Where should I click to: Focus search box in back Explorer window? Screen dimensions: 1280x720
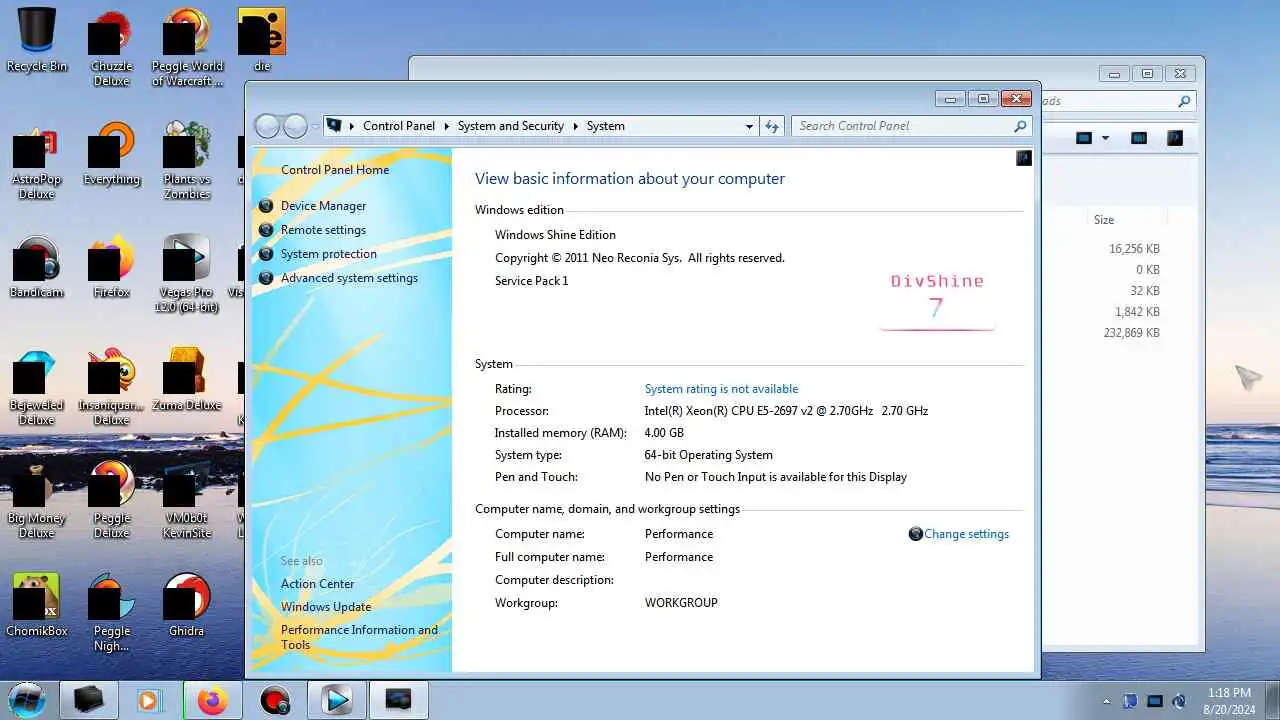tap(1118, 101)
